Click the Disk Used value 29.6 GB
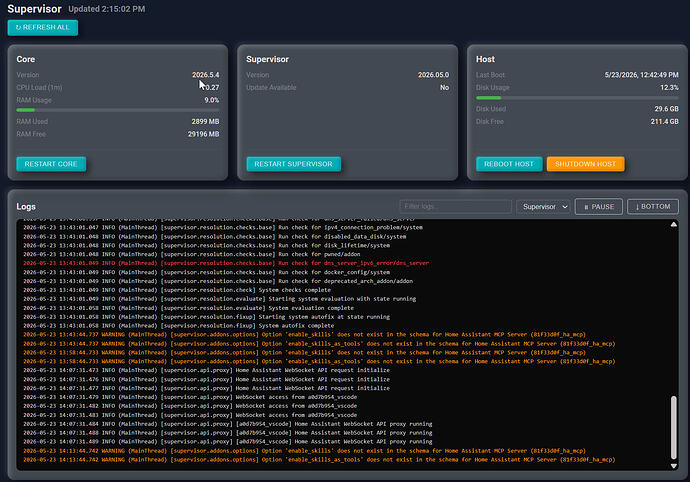This screenshot has width=690, height=482. 666,109
